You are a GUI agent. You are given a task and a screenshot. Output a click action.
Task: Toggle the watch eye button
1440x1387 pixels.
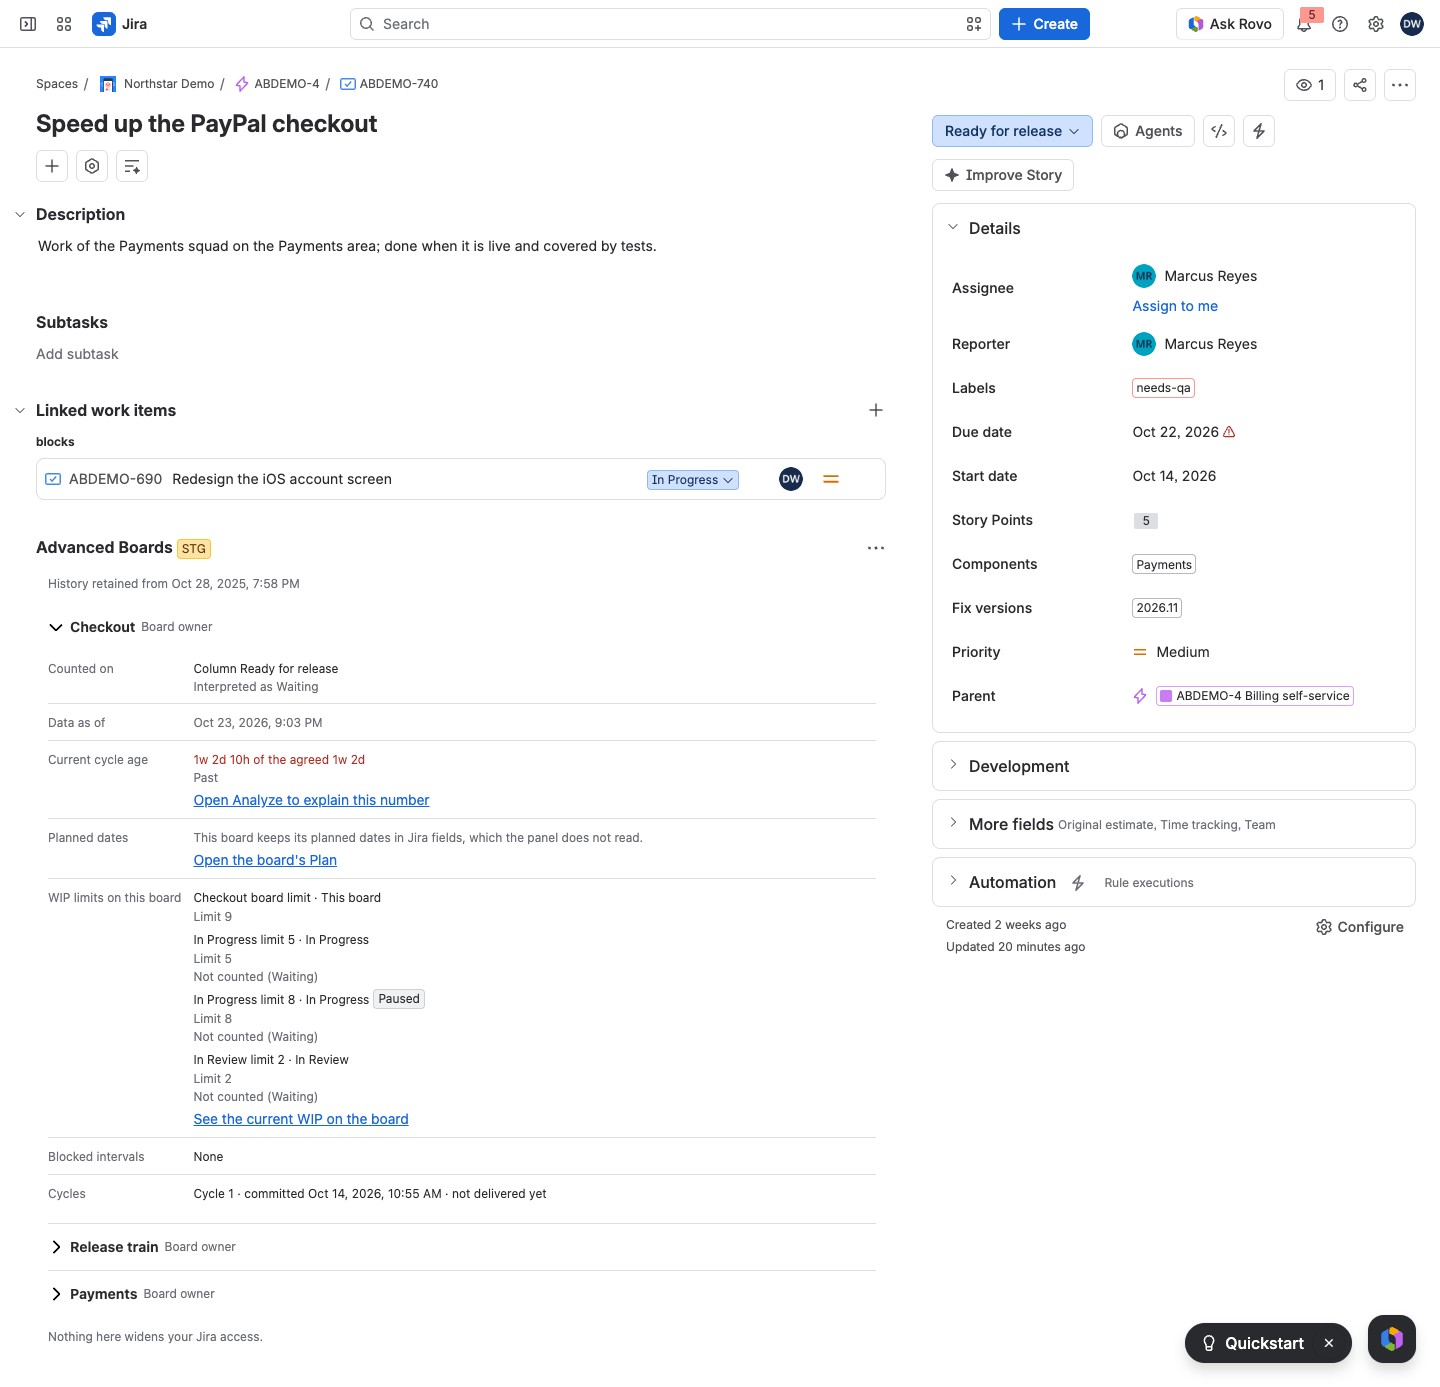coord(1310,85)
